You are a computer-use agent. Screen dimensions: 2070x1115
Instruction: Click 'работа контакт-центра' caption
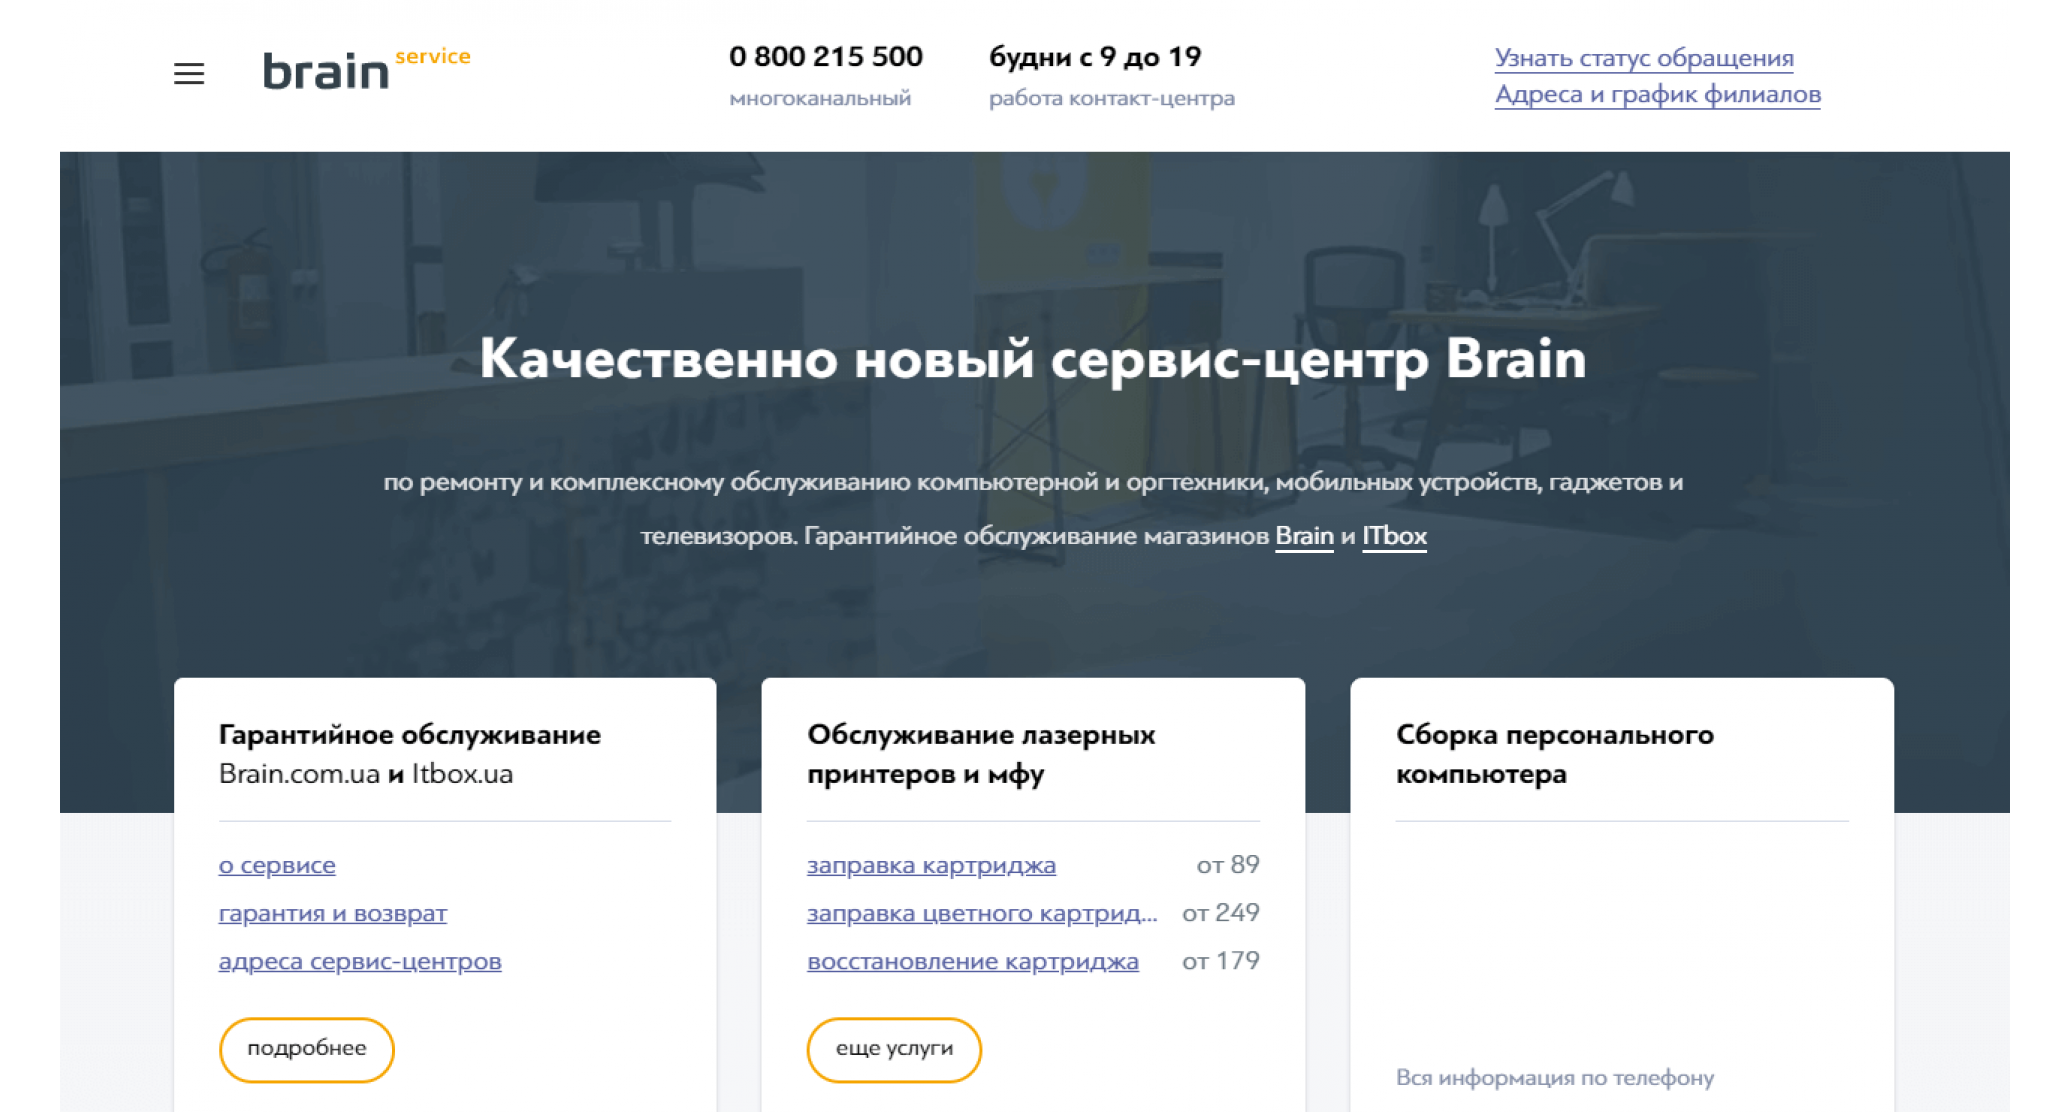coord(1112,98)
